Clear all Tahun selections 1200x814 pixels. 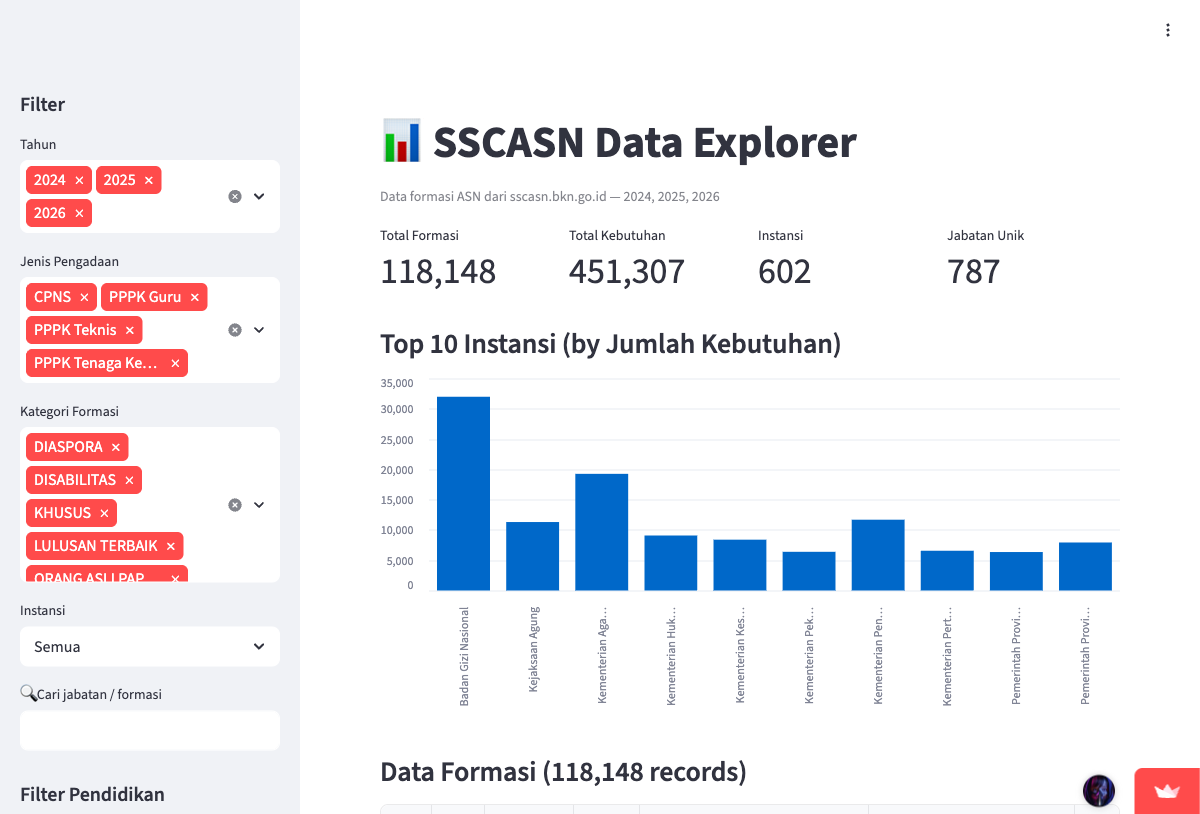[x=235, y=196]
